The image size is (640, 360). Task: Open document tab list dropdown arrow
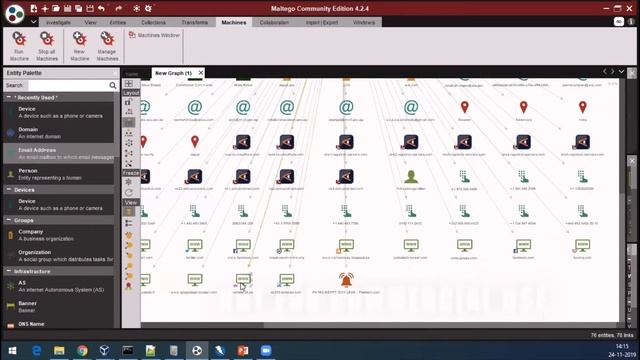(x=621, y=71)
